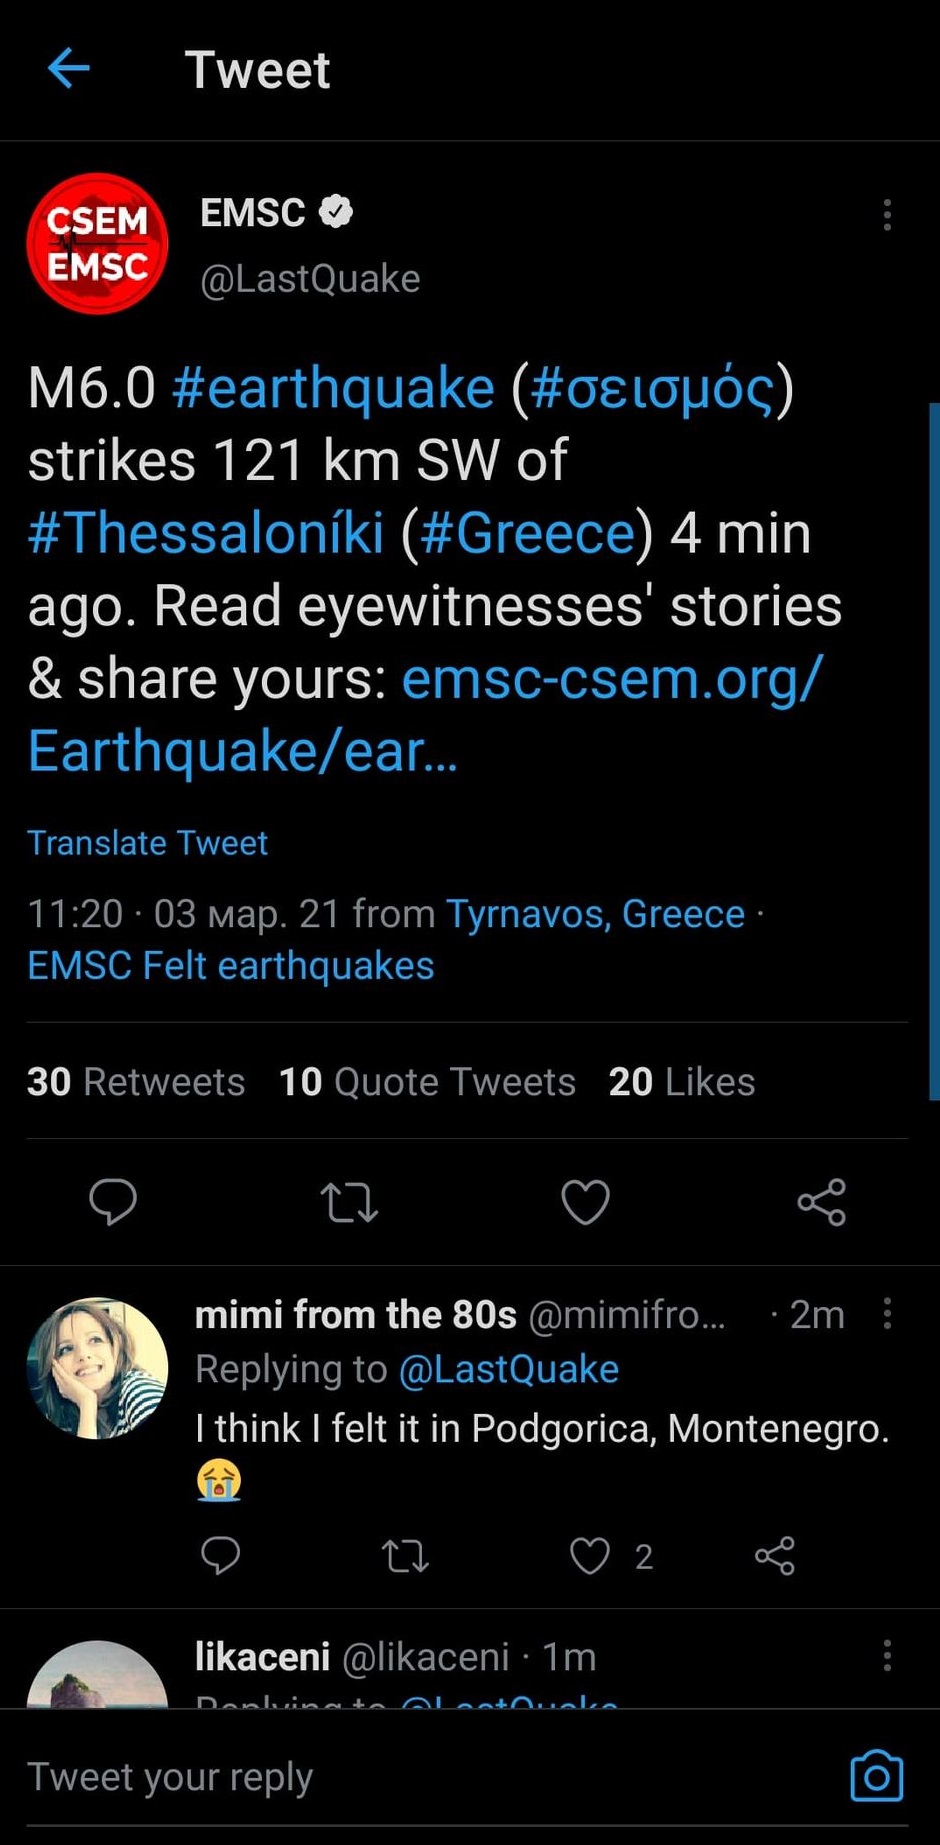This screenshot has width=940, height=1845.
Task: Retweet the EMSC earthquake tweet
Action: 349,1202
